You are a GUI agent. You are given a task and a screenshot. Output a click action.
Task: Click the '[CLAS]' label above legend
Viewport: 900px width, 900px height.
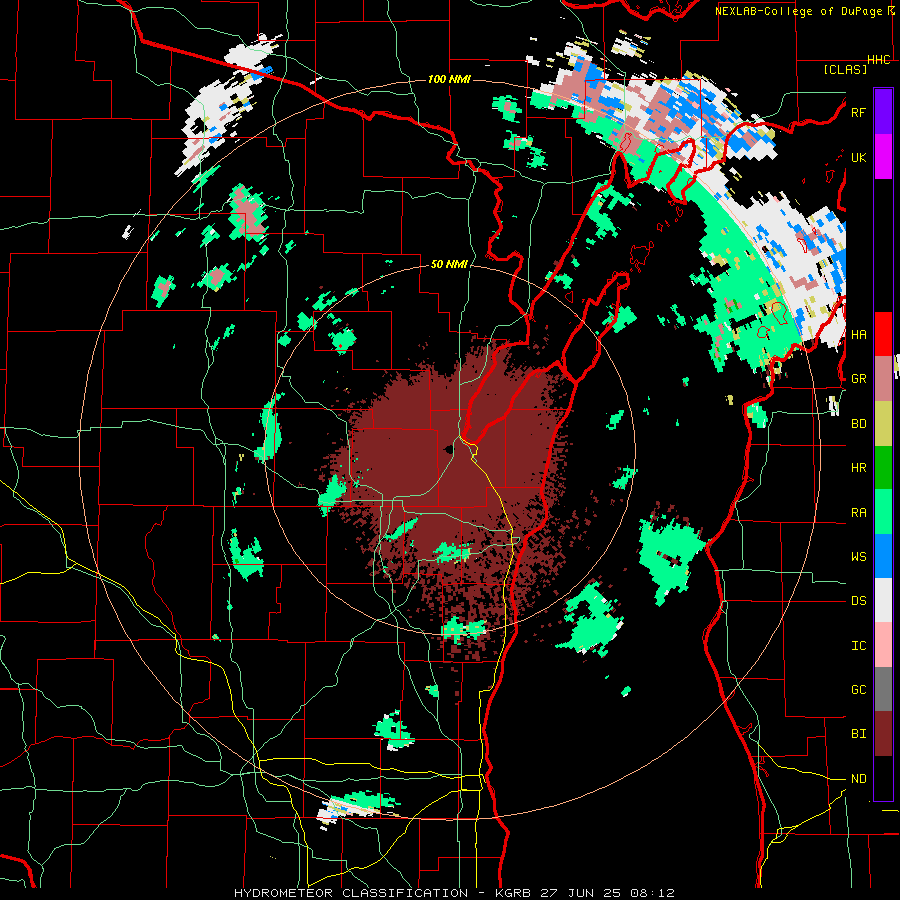point(845,69)
